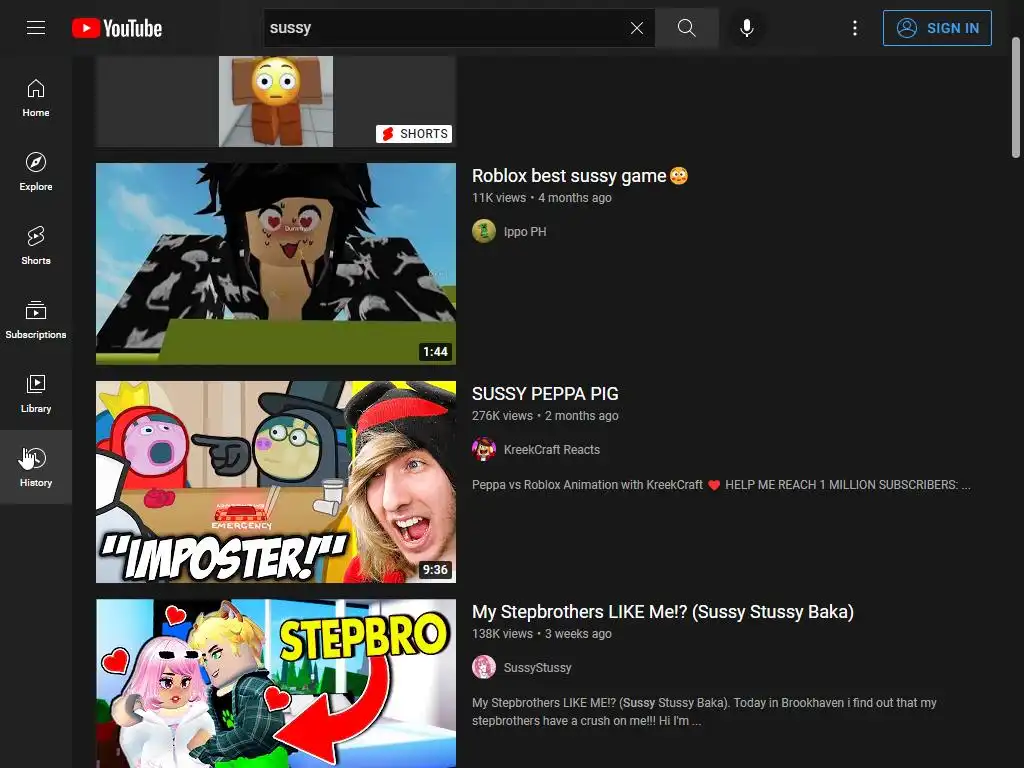Click the Sign In button
Viewport: 1024px width, 768px height.
(937, 28)
